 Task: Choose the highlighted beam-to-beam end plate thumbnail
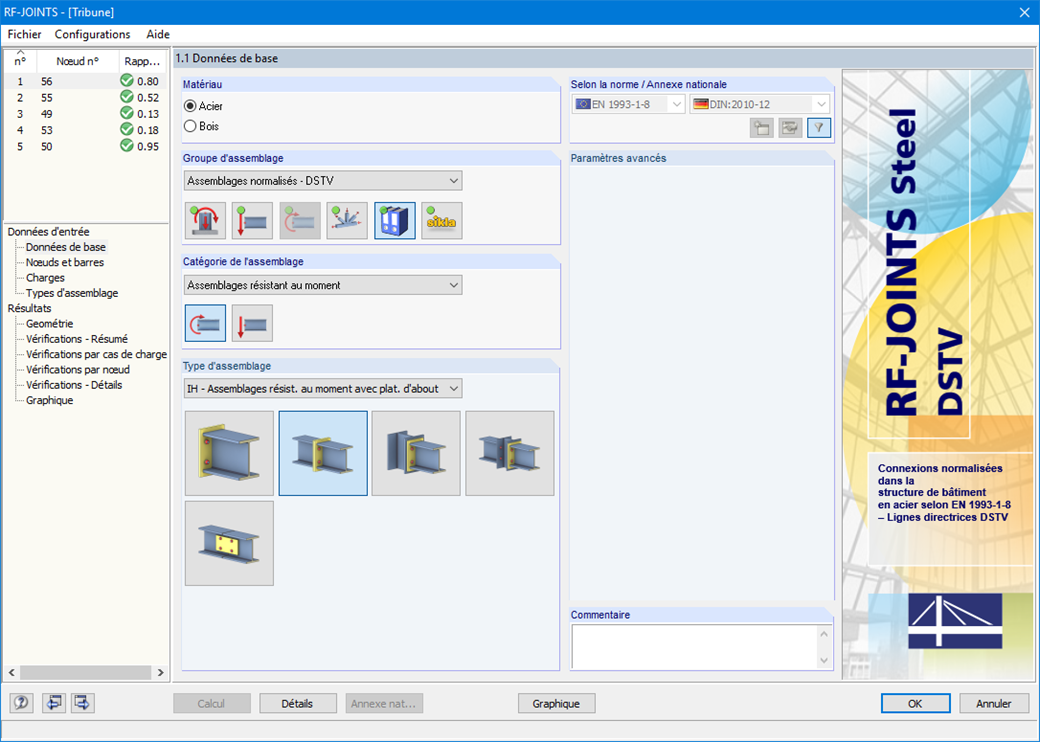click(x=323, y=454)
